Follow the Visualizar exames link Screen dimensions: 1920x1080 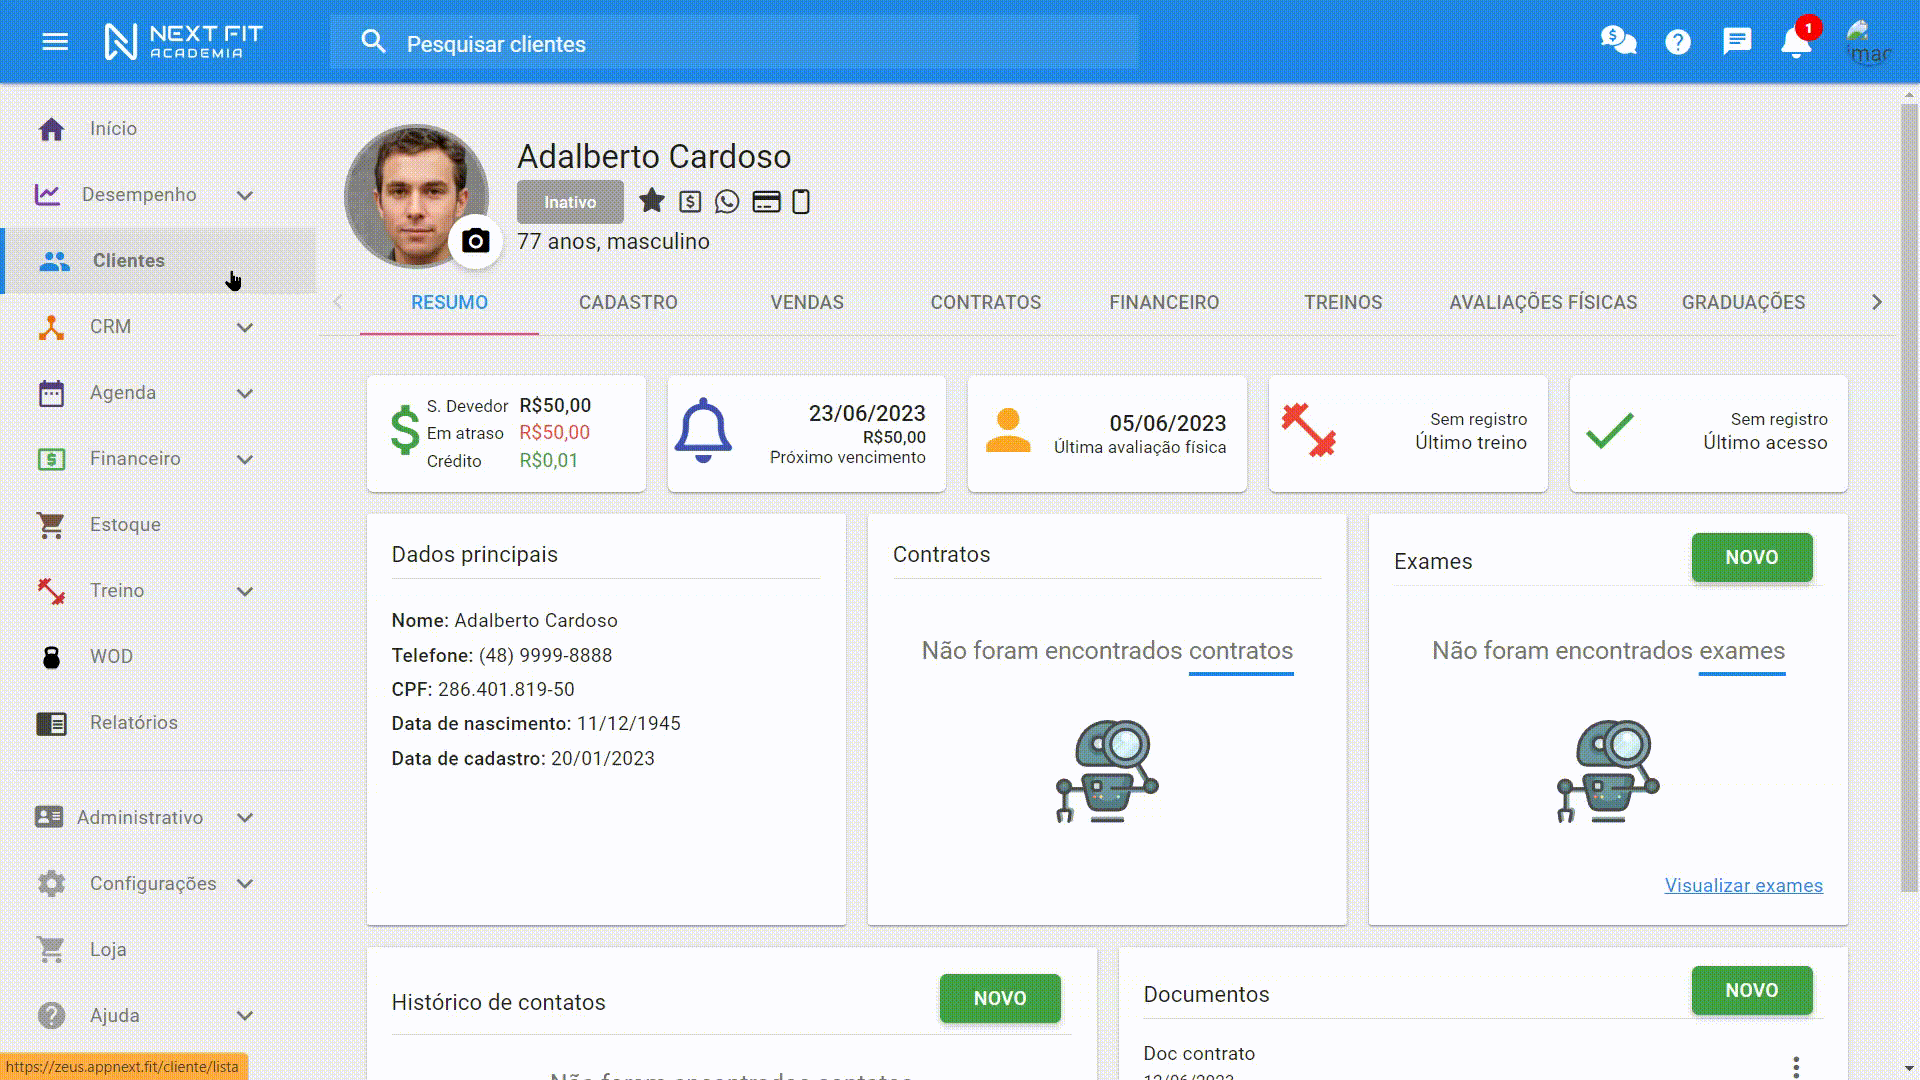1743,886
